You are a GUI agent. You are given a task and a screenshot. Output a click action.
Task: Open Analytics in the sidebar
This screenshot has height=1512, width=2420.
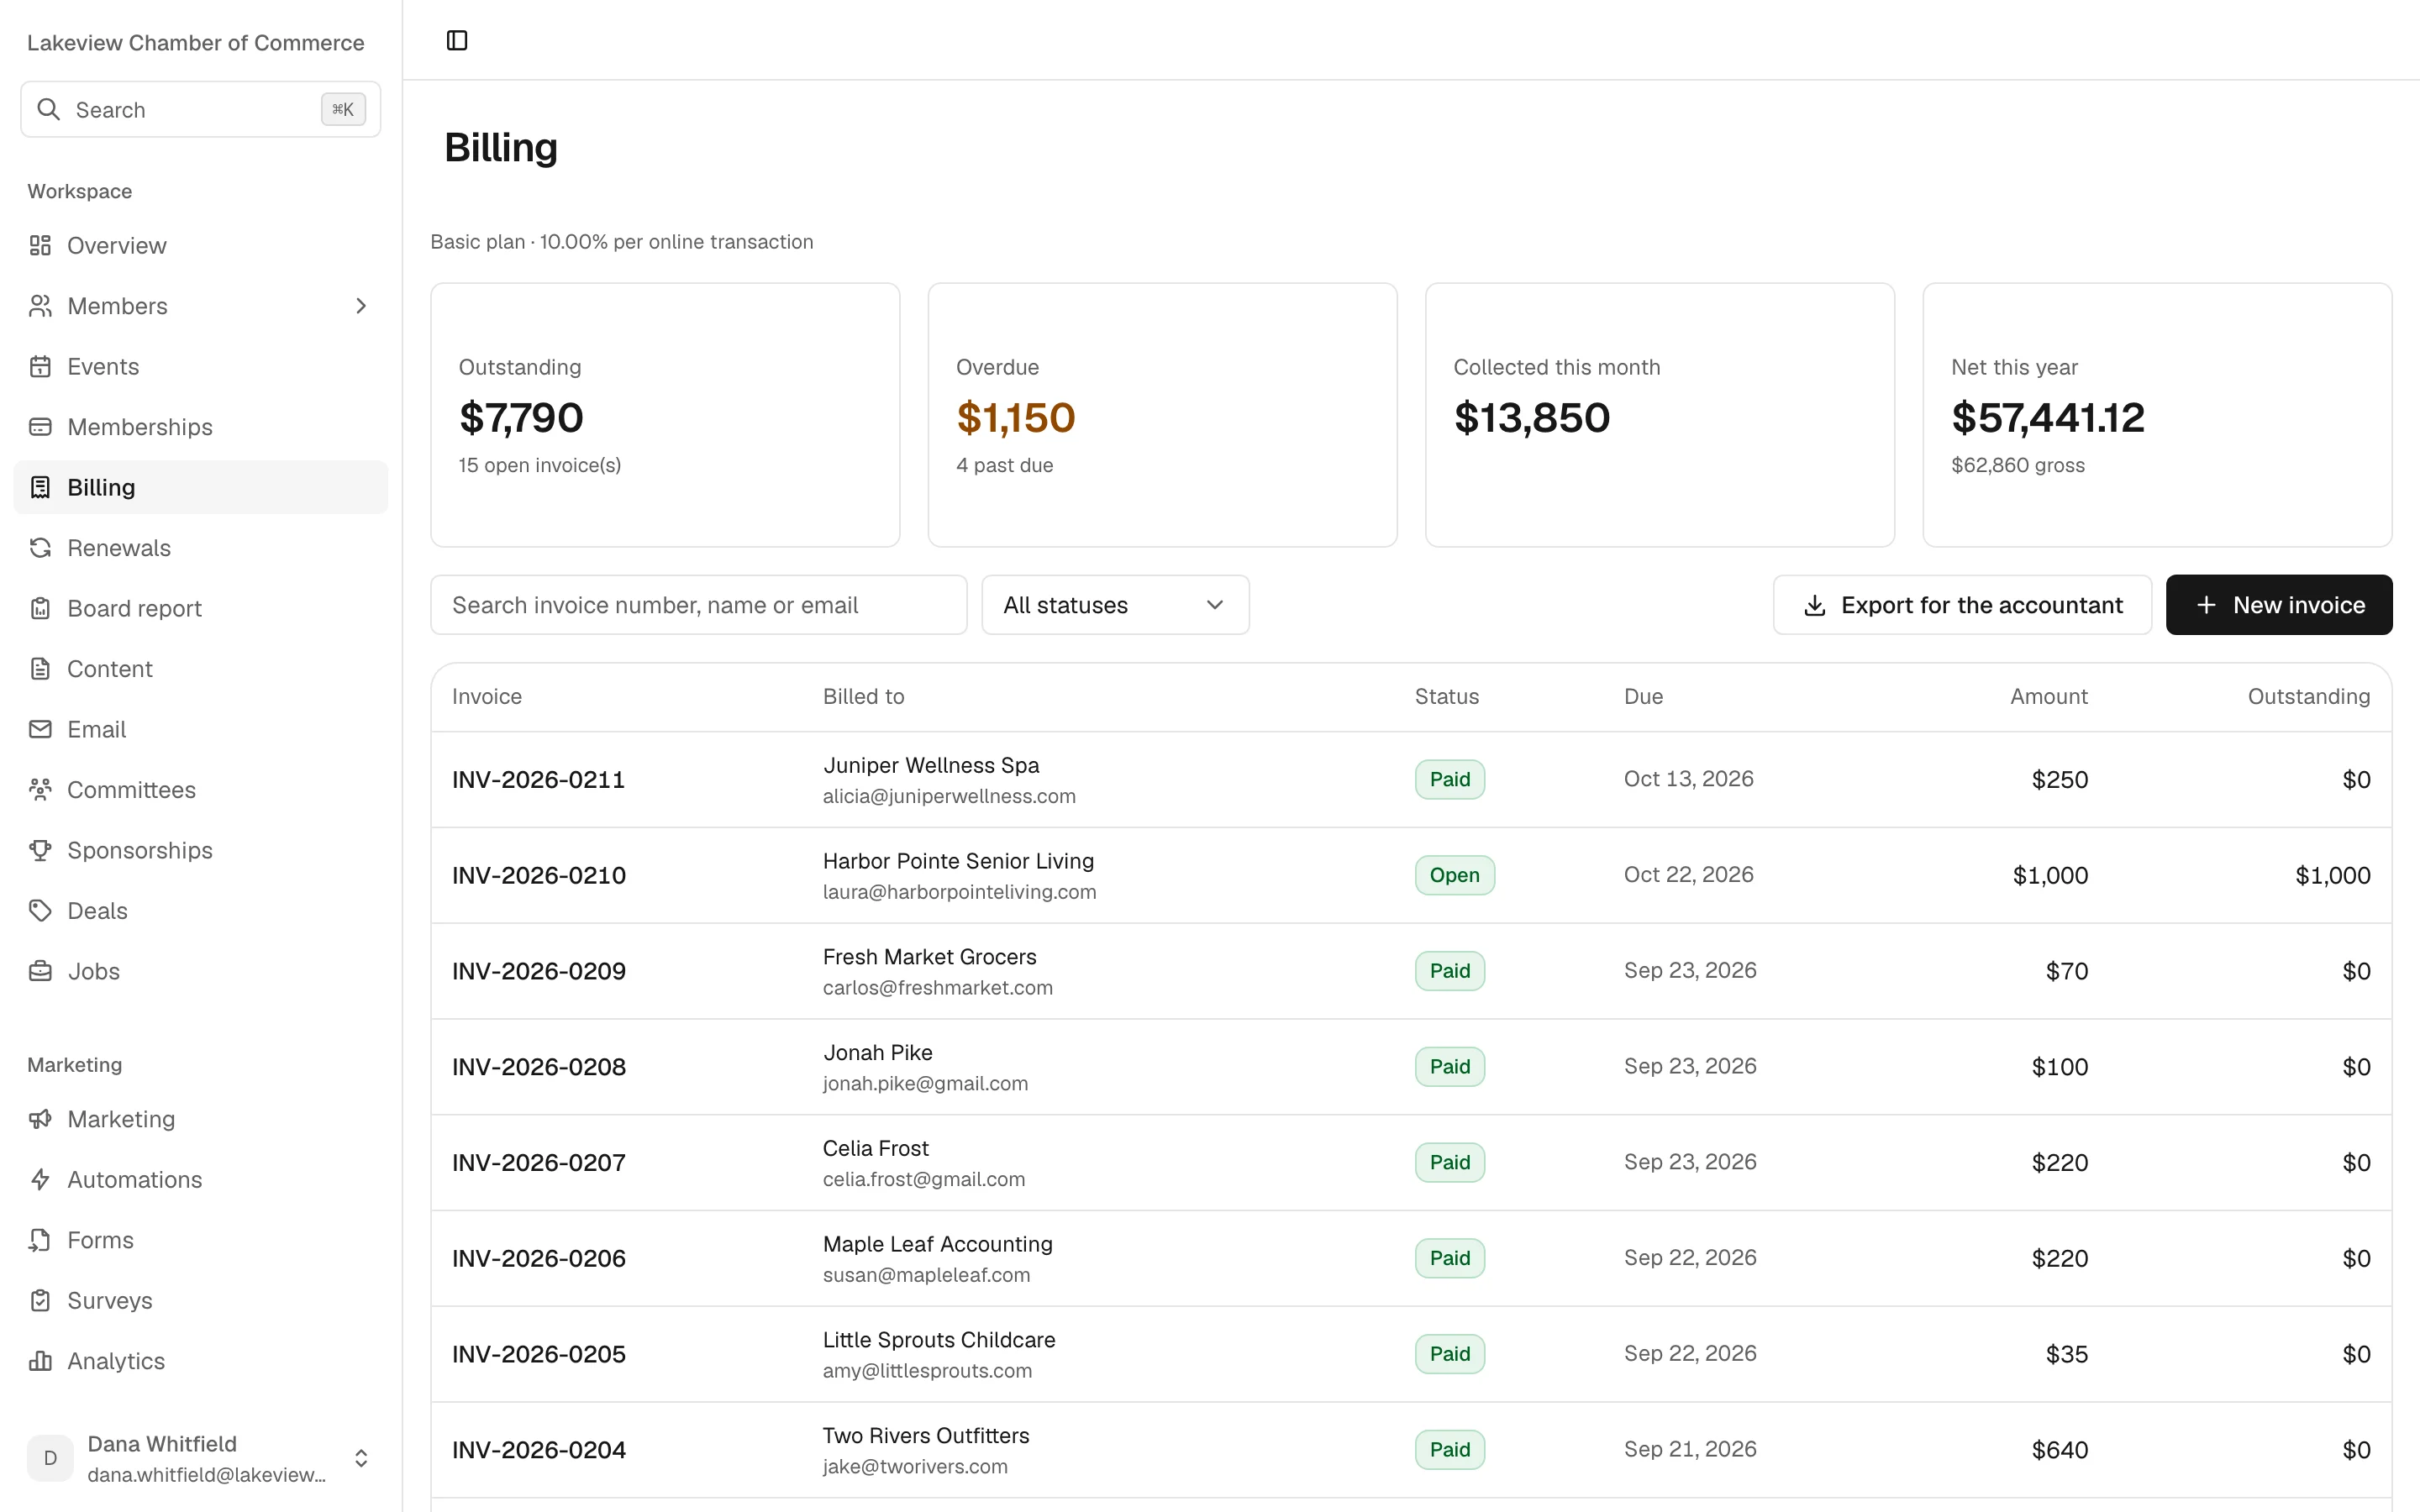pyautogui.click(x=200, y=1361)
